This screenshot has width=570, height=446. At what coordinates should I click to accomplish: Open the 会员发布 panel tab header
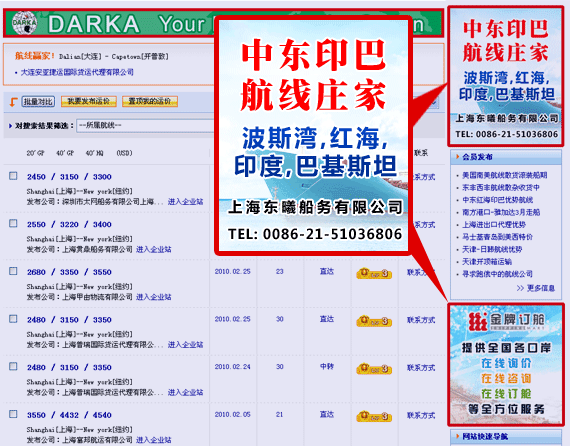[506, 157]
